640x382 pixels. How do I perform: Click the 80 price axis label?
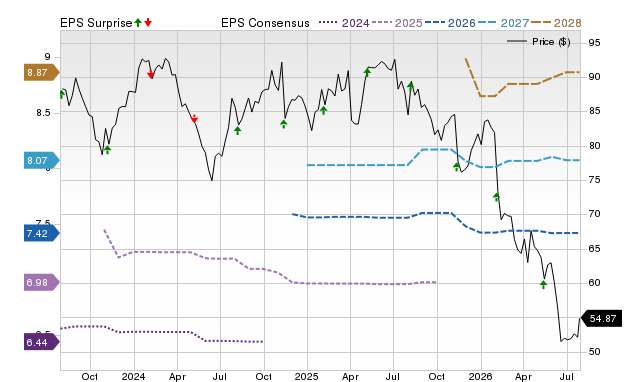click(594, 146)
